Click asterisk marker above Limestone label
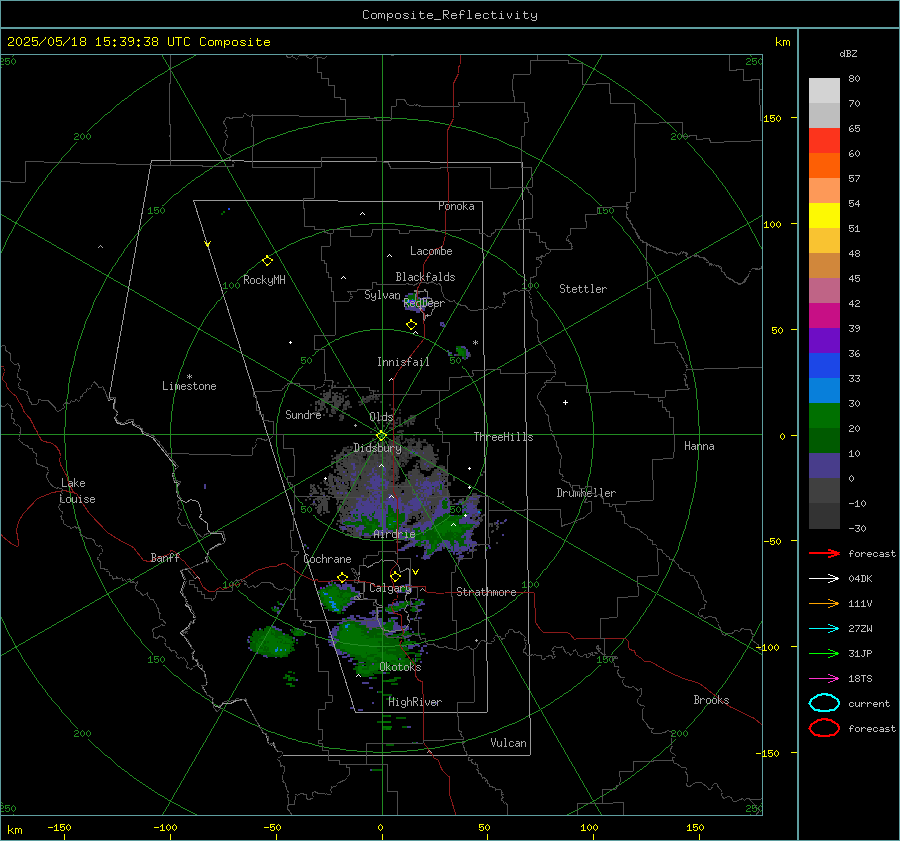 (189, 377)
